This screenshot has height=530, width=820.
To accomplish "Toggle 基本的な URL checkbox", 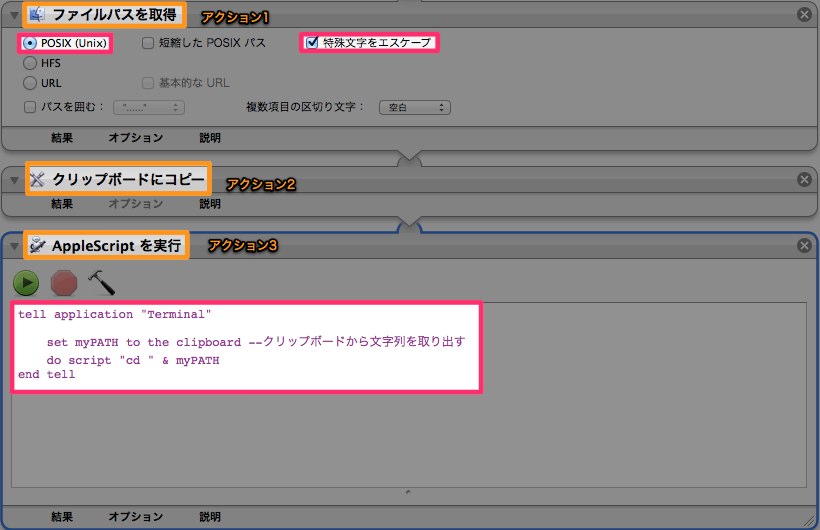I will click(x=148, y=83).
